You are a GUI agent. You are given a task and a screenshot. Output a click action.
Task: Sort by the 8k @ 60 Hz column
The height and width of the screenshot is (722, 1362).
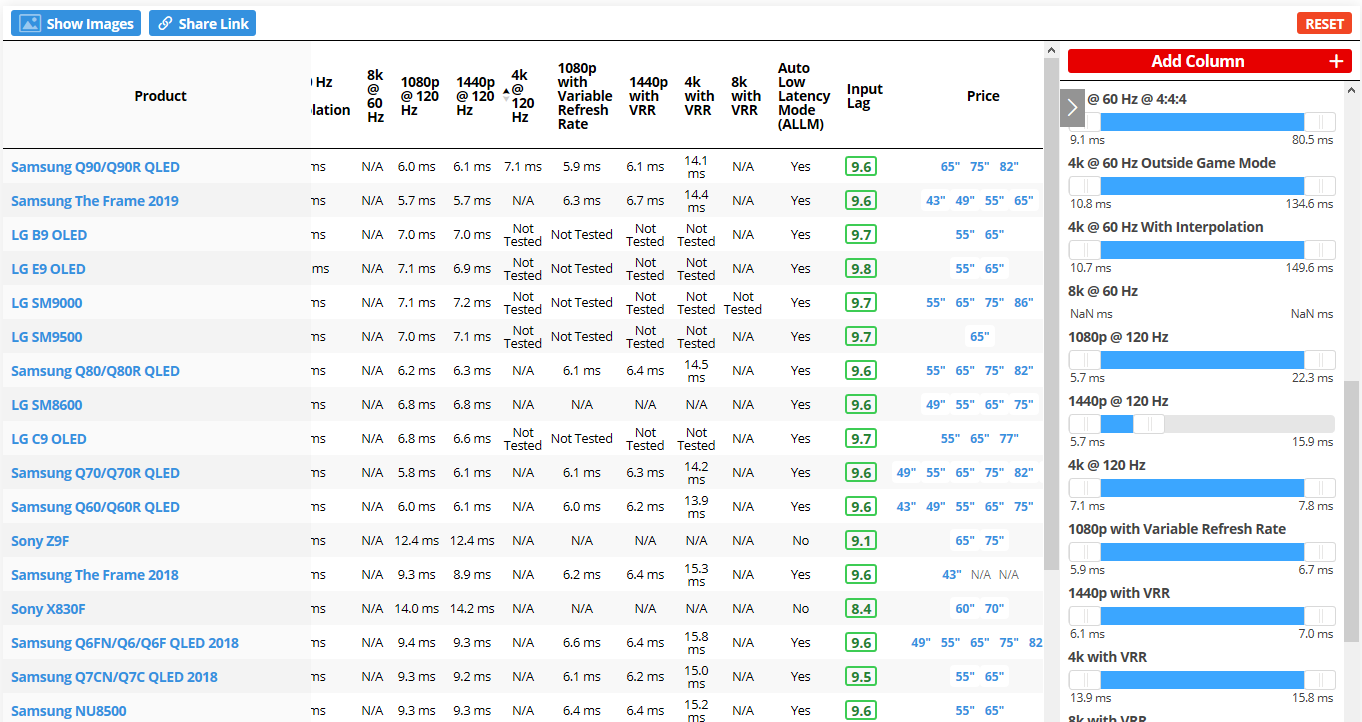coord(375,96)
